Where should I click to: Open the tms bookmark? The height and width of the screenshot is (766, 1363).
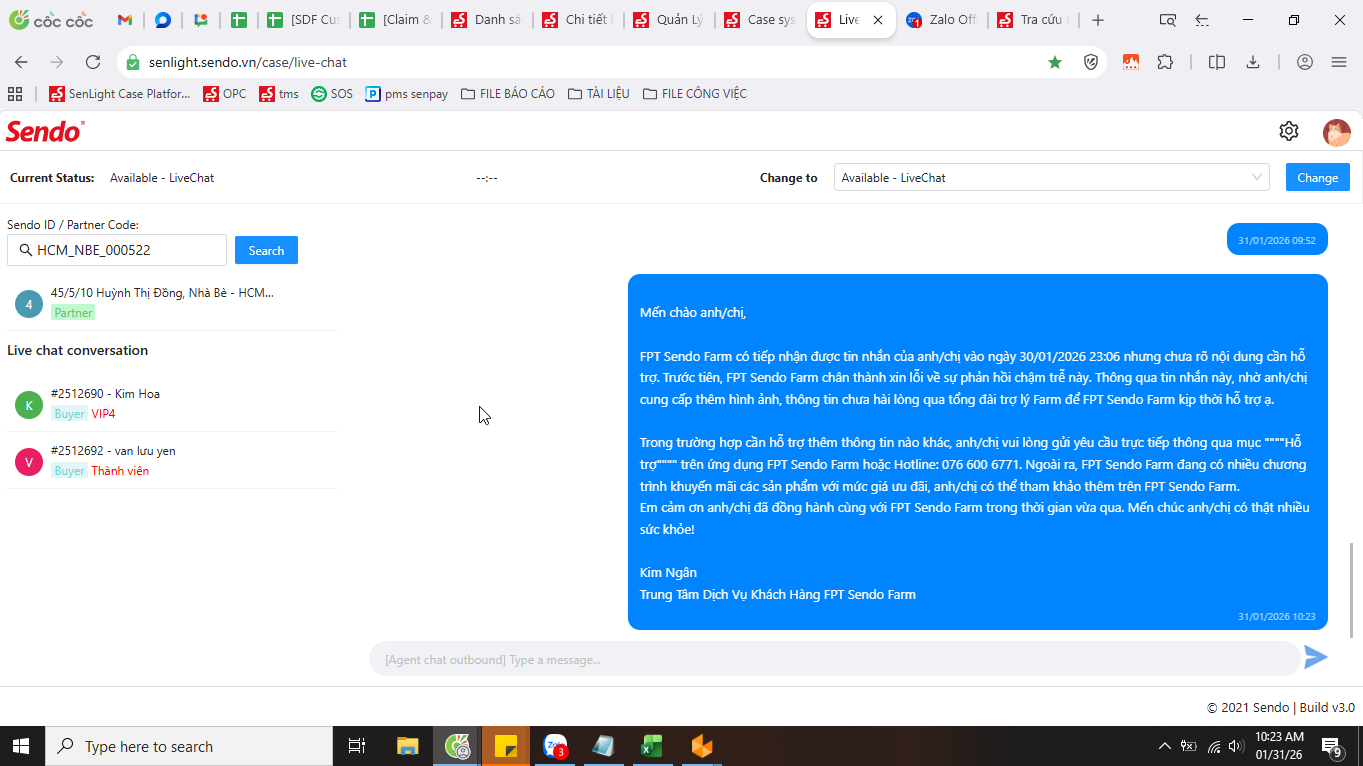(x=279, y=94)
